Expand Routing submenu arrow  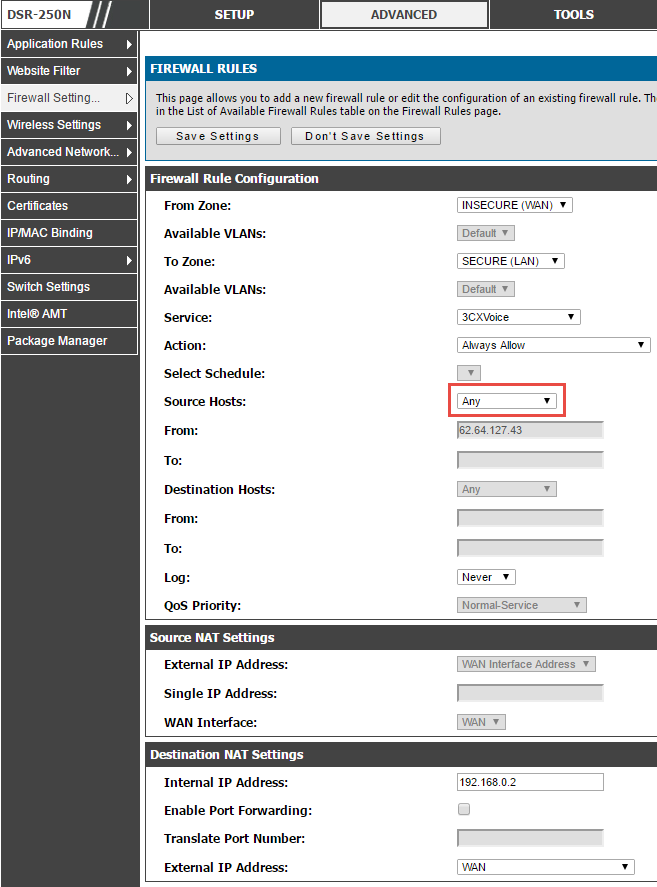(x=129, y=179)
